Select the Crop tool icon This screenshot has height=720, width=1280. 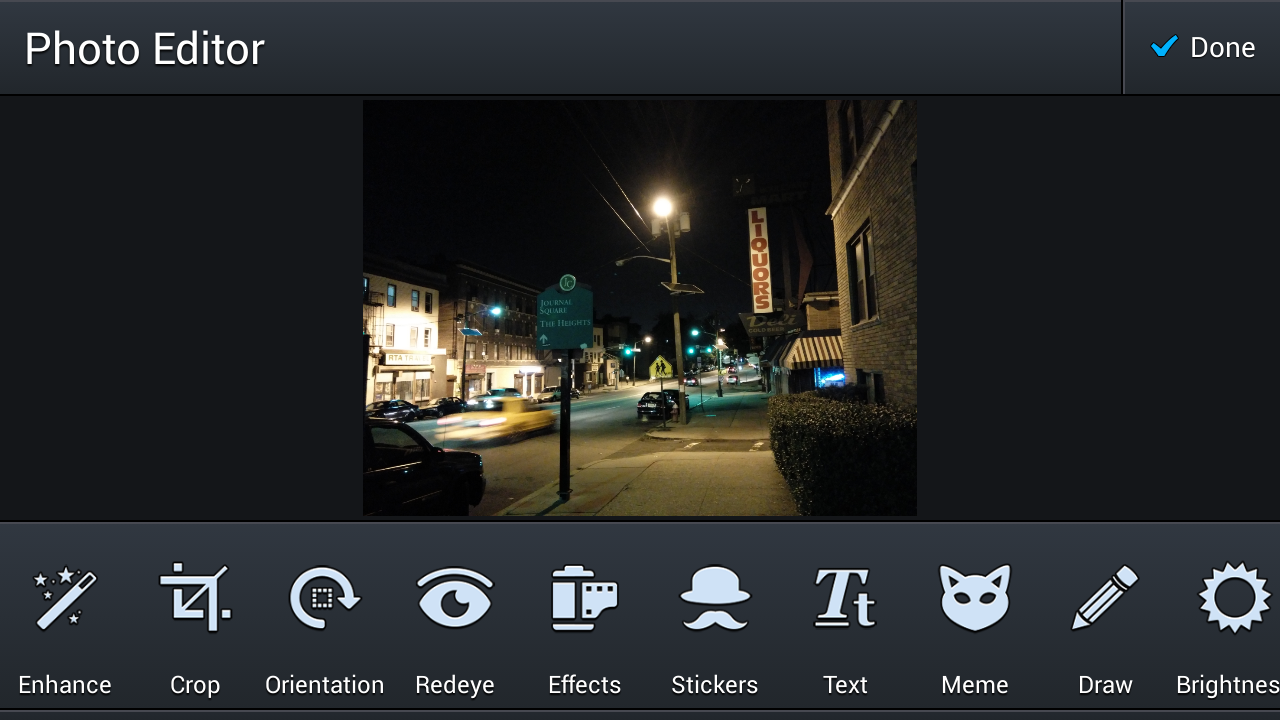[195, 598]
